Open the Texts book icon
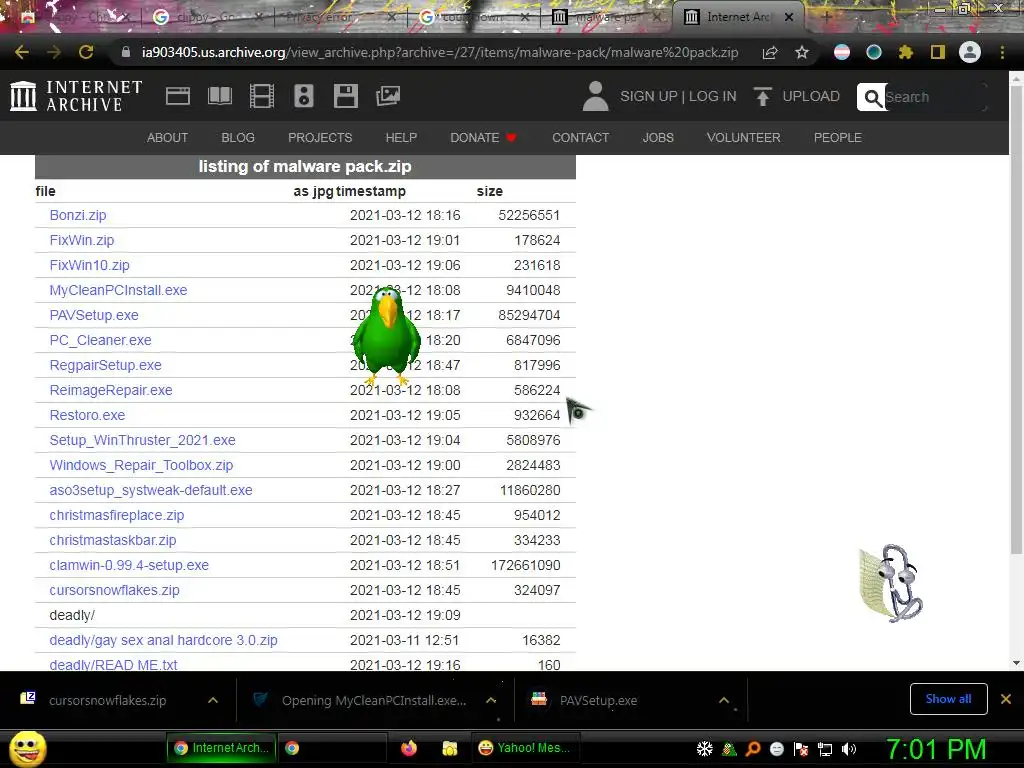The image size is (1024, 768). tap(219, 96)
